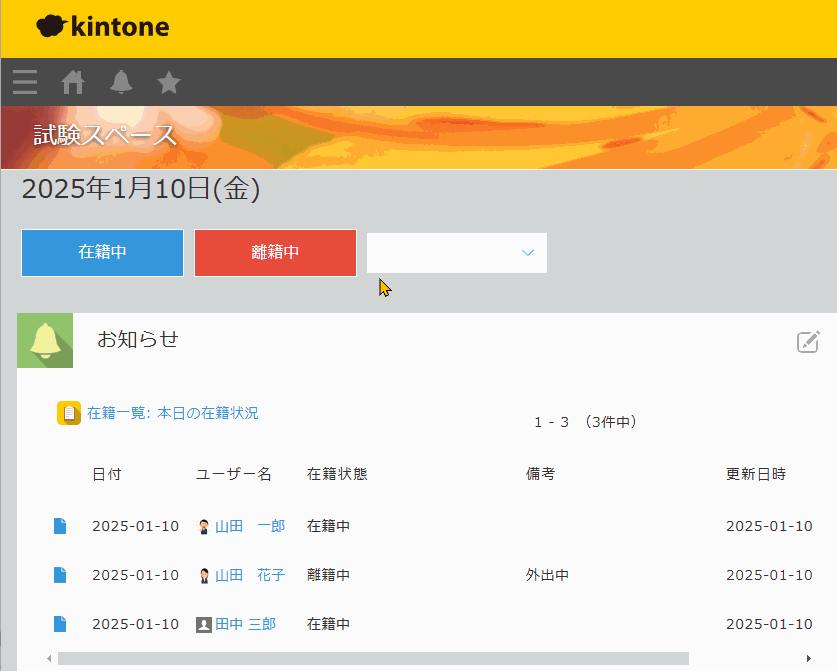Click 離籍中 status in 山田 花子 row
This screenshot has height=671, width=837.
328,575
